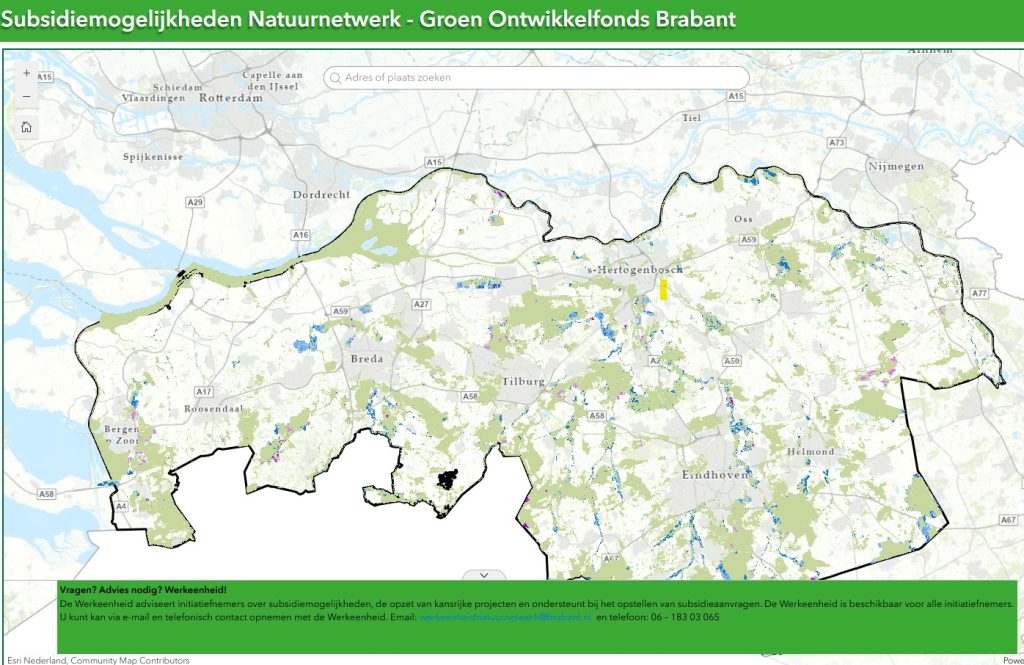Click the Helmond city label
The height and width of the screenshot is (665, 1024).
810,451
